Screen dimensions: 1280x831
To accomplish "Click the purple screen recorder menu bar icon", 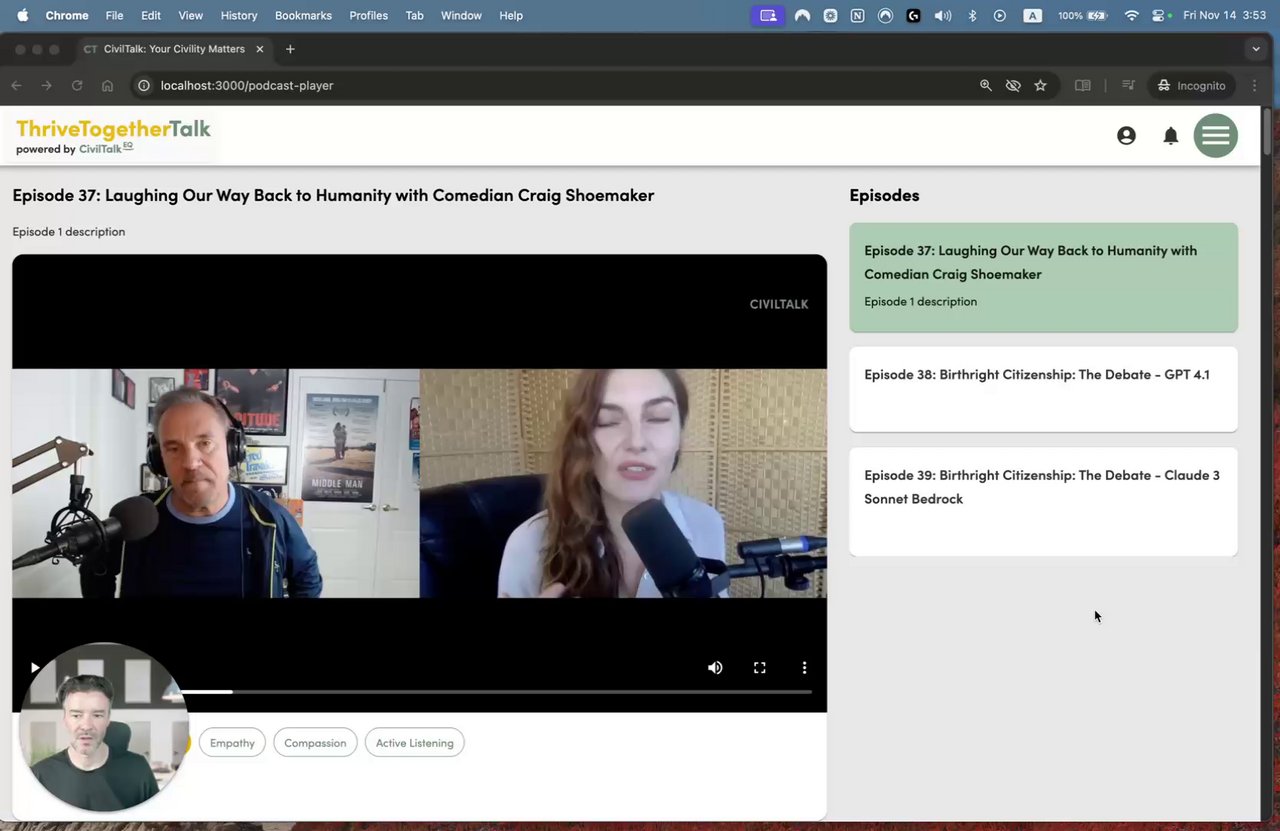I will point(768,15).
